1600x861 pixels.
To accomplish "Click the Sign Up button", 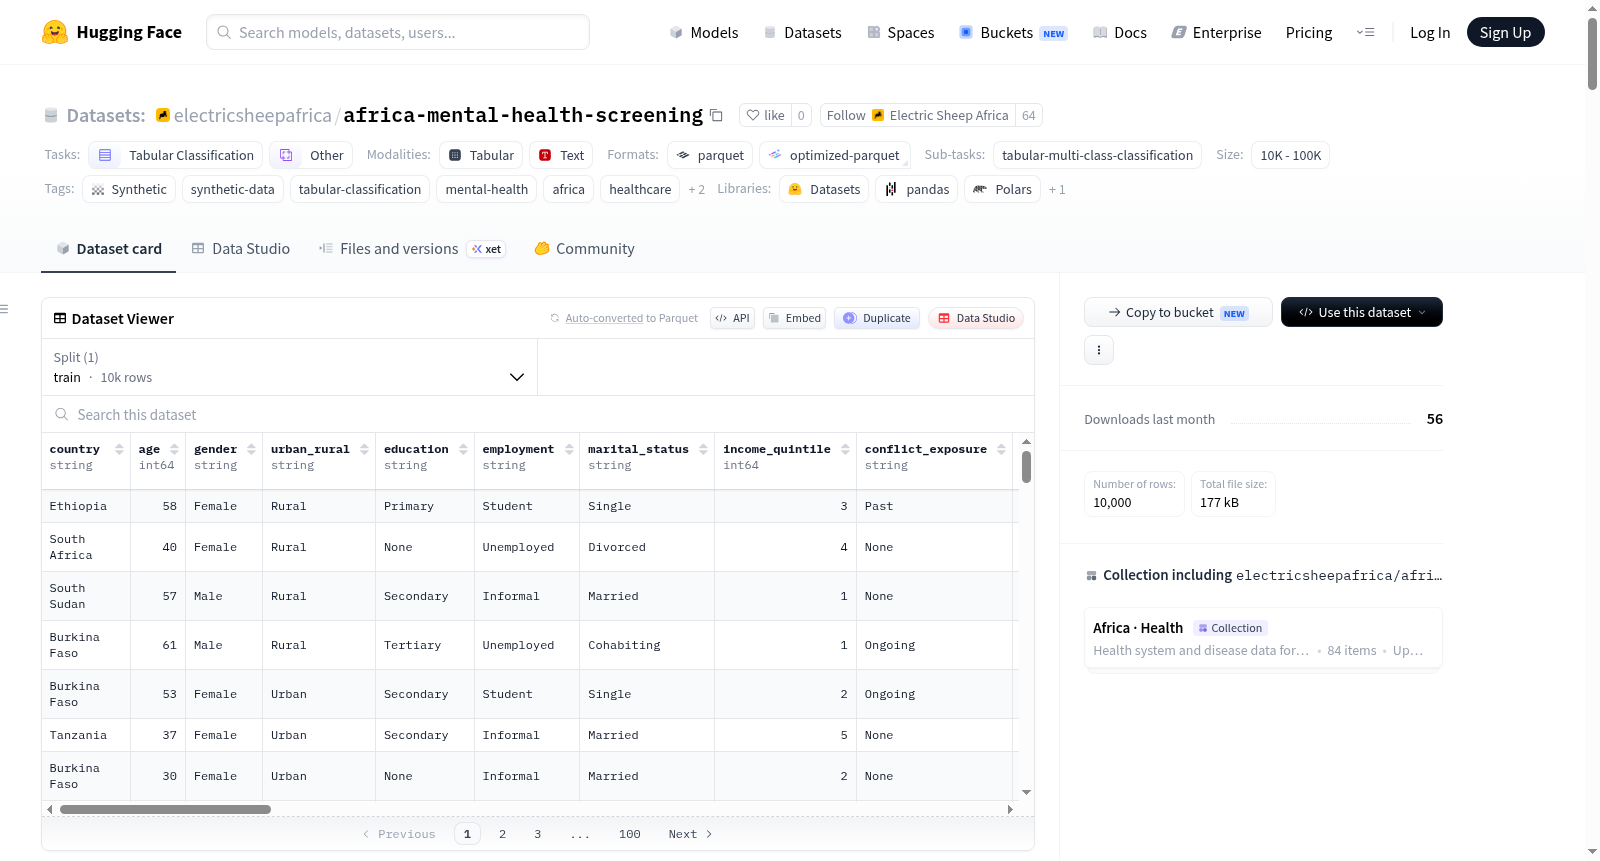I will tap(1506, 32).
